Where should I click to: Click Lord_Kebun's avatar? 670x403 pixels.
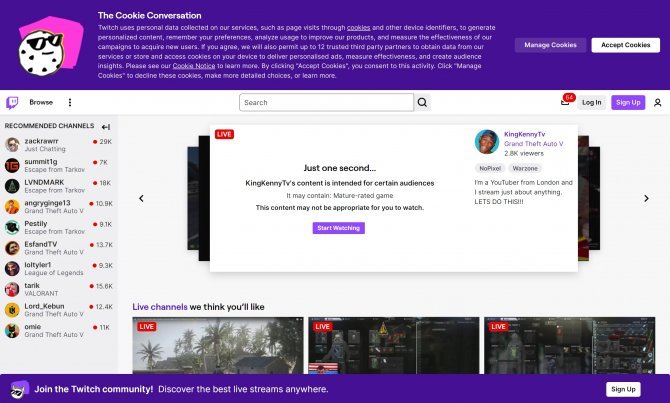click(12, 310)
